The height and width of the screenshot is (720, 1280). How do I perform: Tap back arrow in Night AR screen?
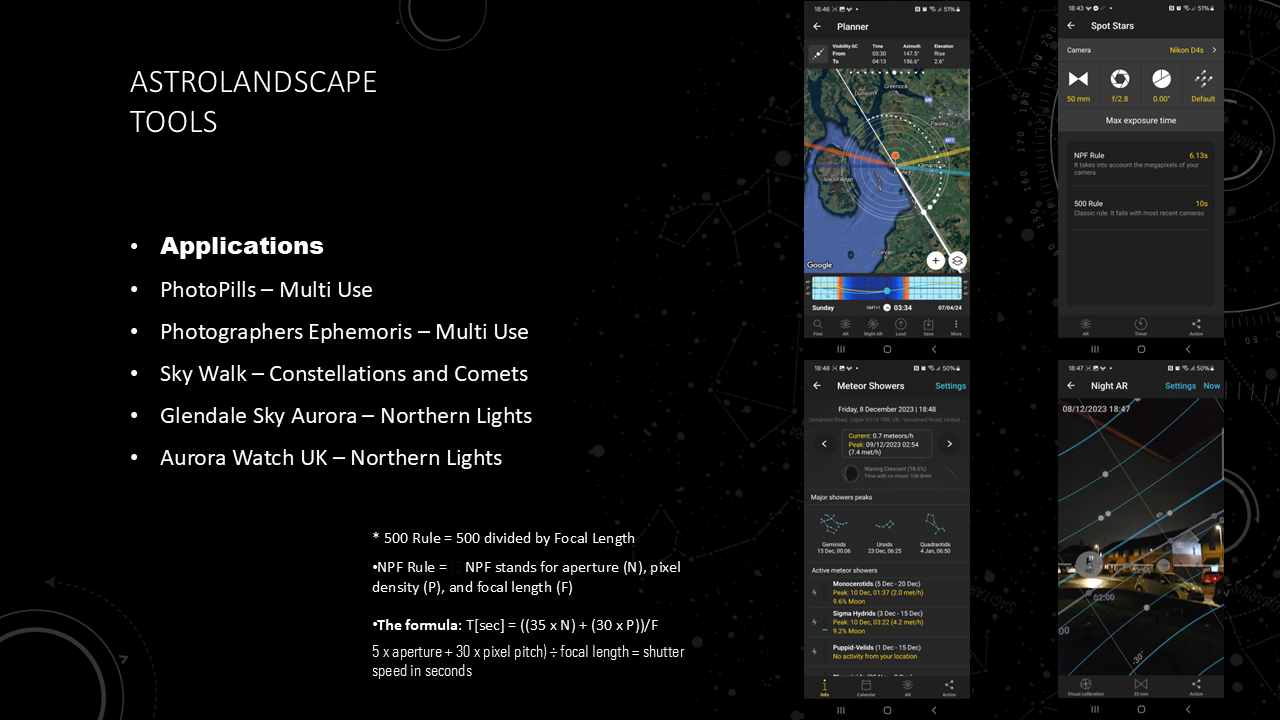[1071, 386]
